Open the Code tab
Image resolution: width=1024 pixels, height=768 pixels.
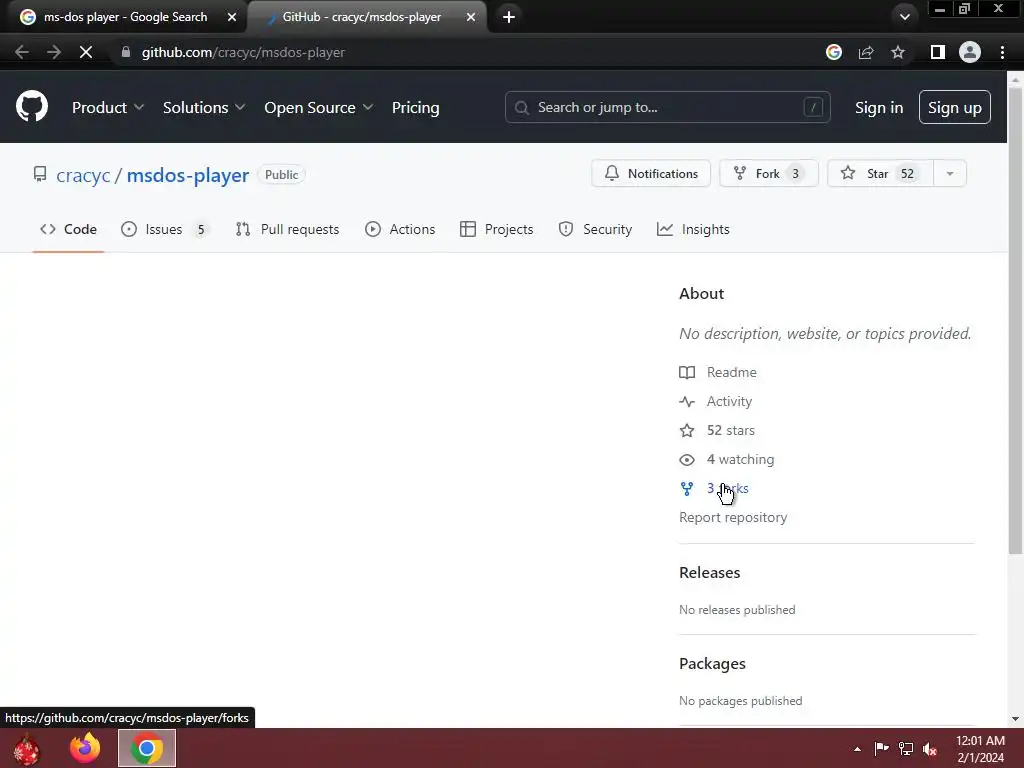pyautogui.click(x=69, y=229)
